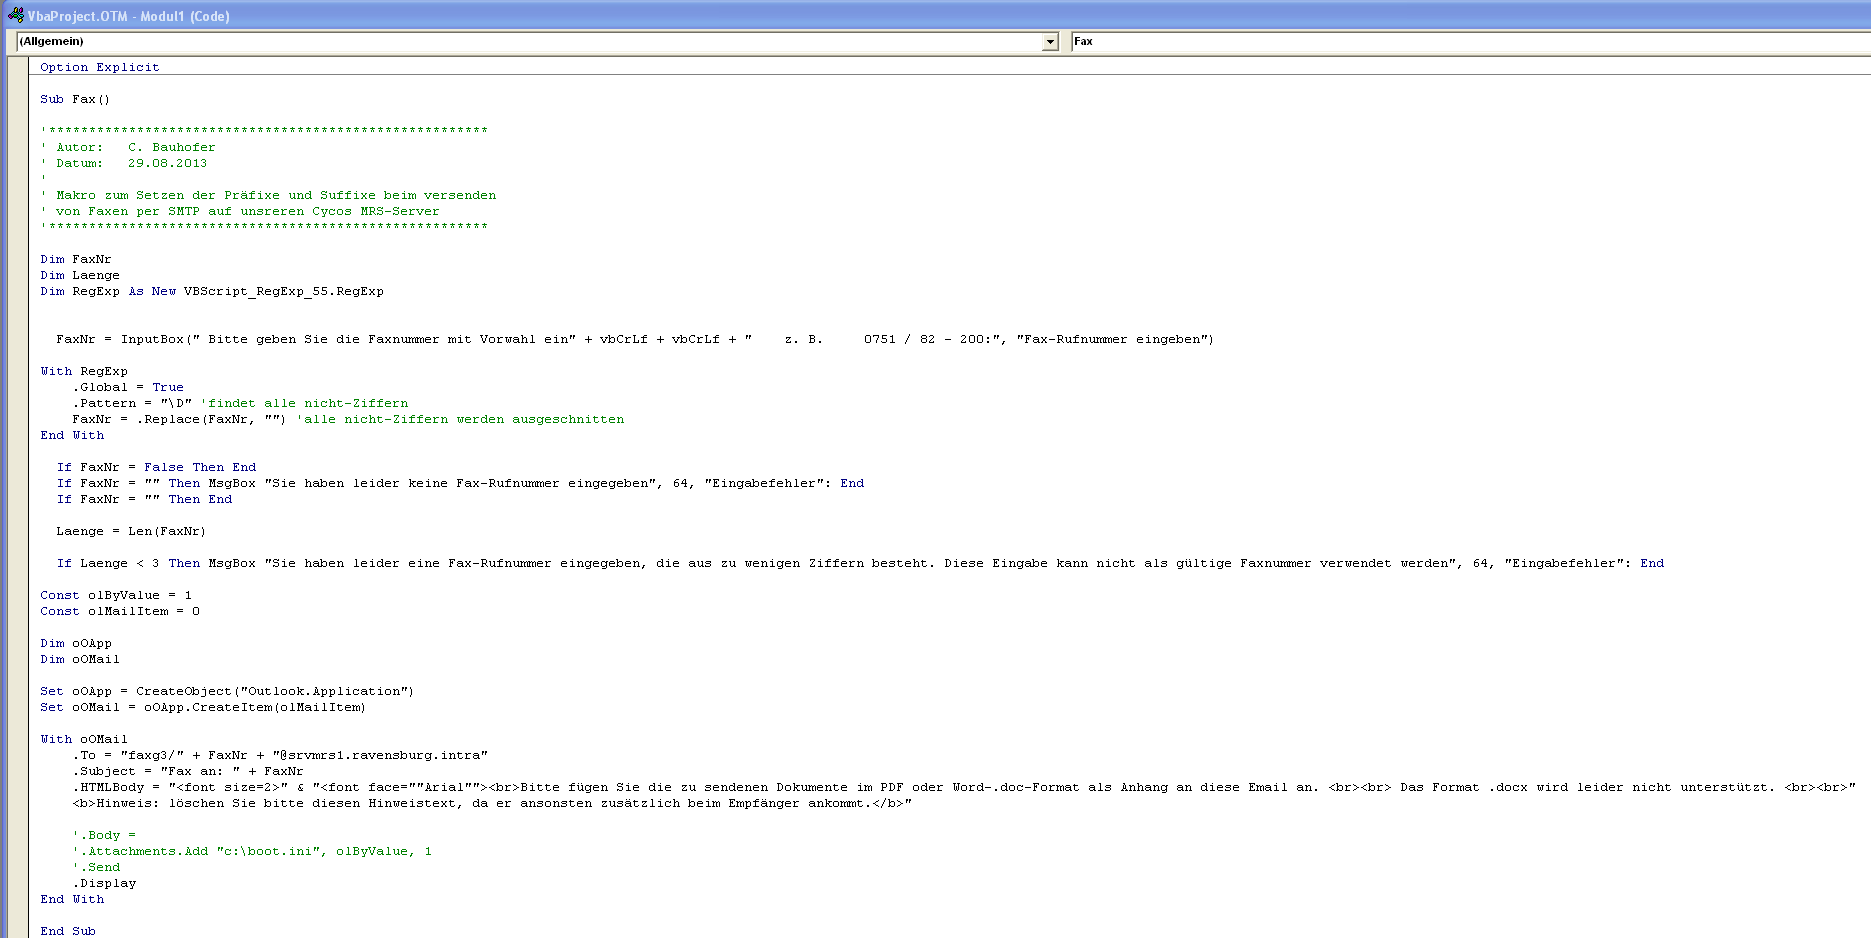1871x938 pixels.
Task: Click the VBScript_RegExp_55.RegExp type declaration
Action: (x=283, y=292)
